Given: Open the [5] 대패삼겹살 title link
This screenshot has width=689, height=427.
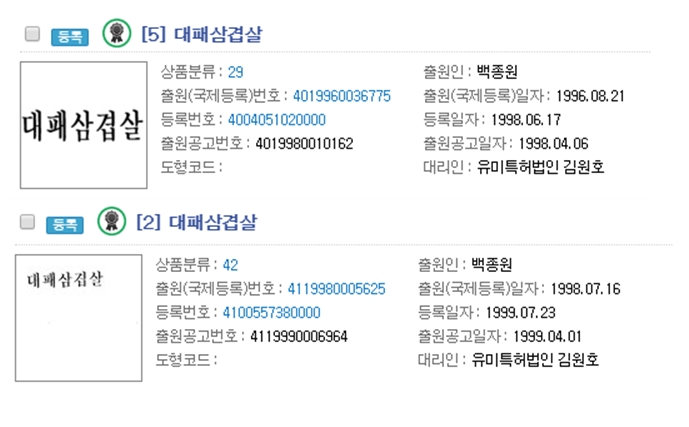Looking at the screenshot, I should [x=202, y=34].
